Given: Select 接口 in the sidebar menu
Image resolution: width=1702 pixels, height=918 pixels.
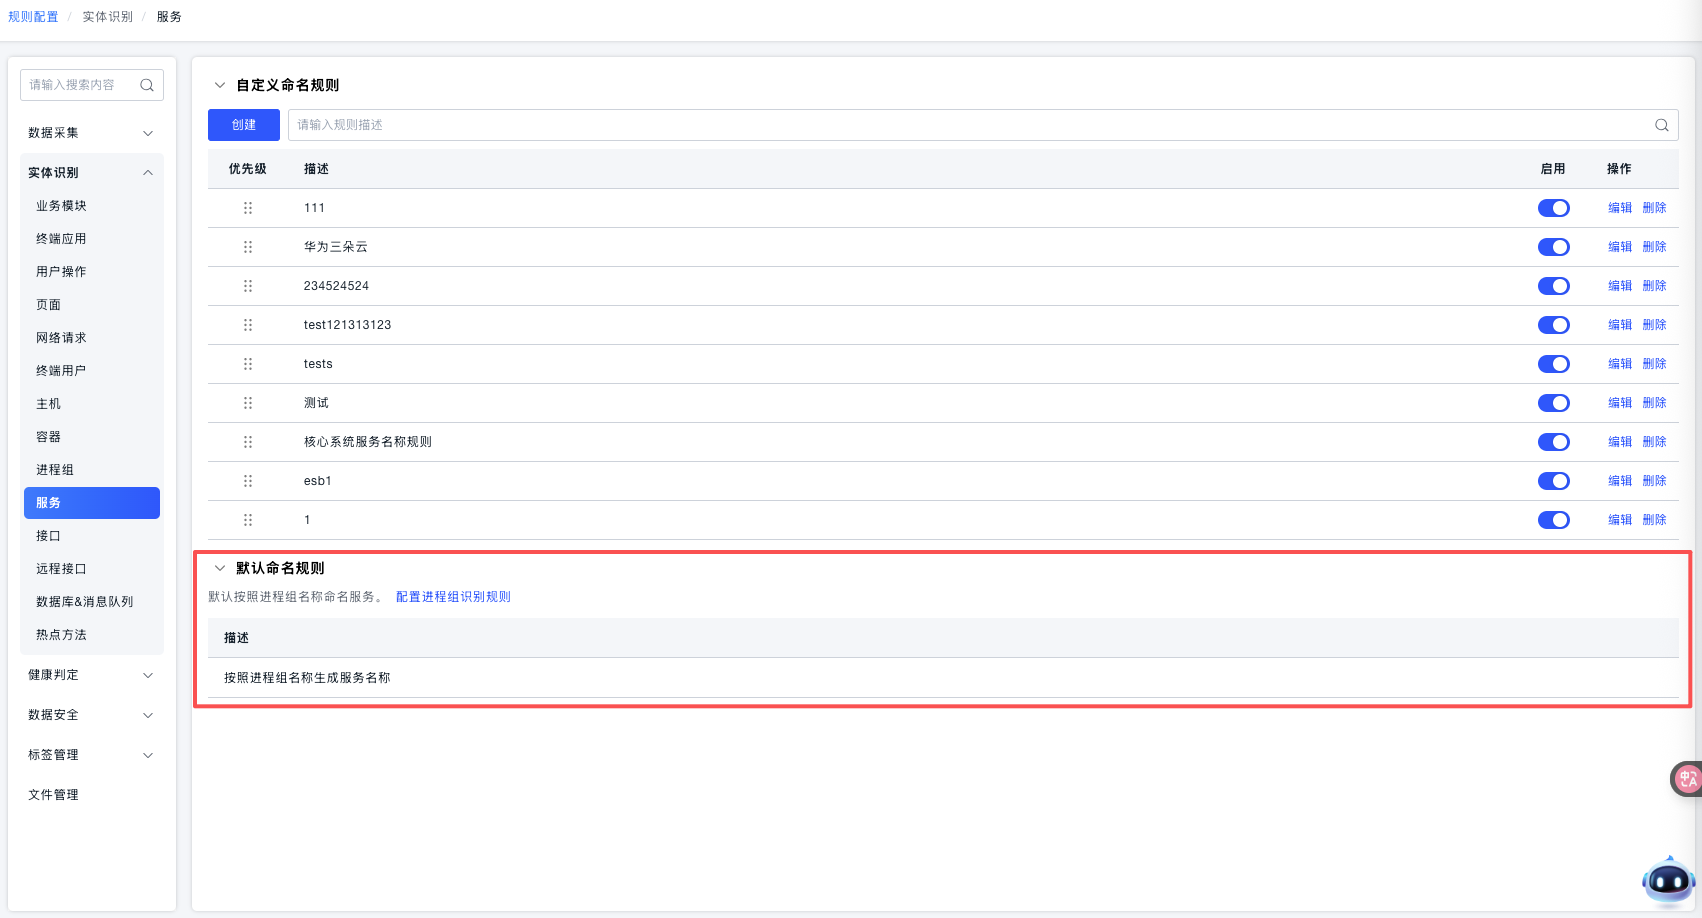Looking at the screenshot, I should point(49,536).
